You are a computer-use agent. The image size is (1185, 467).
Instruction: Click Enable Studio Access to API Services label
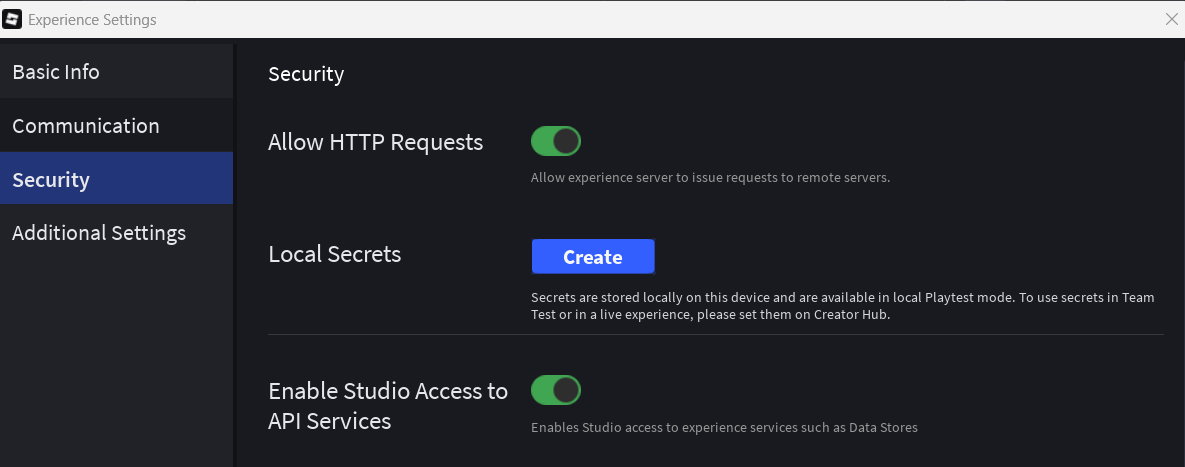(388, 406)
